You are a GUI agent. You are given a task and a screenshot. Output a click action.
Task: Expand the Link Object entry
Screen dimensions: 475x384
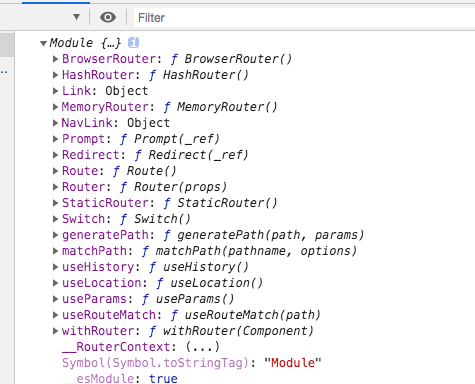pos(55,91)
